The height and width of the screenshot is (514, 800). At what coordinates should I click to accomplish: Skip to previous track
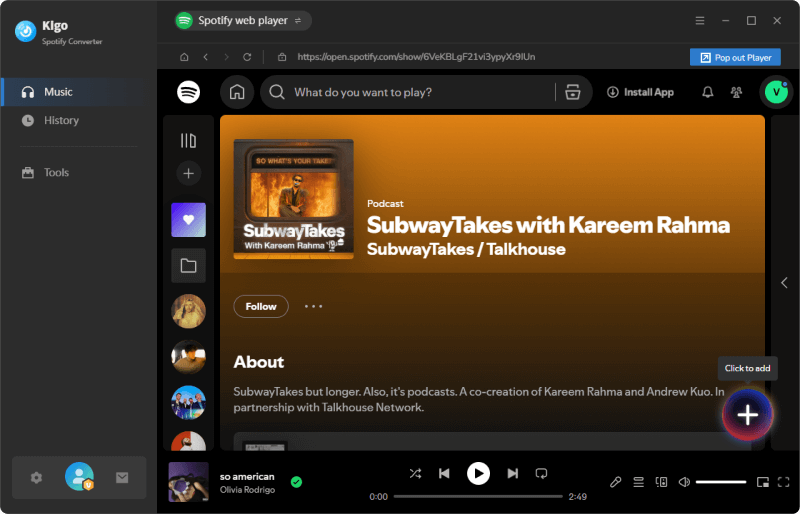point(444,474)
